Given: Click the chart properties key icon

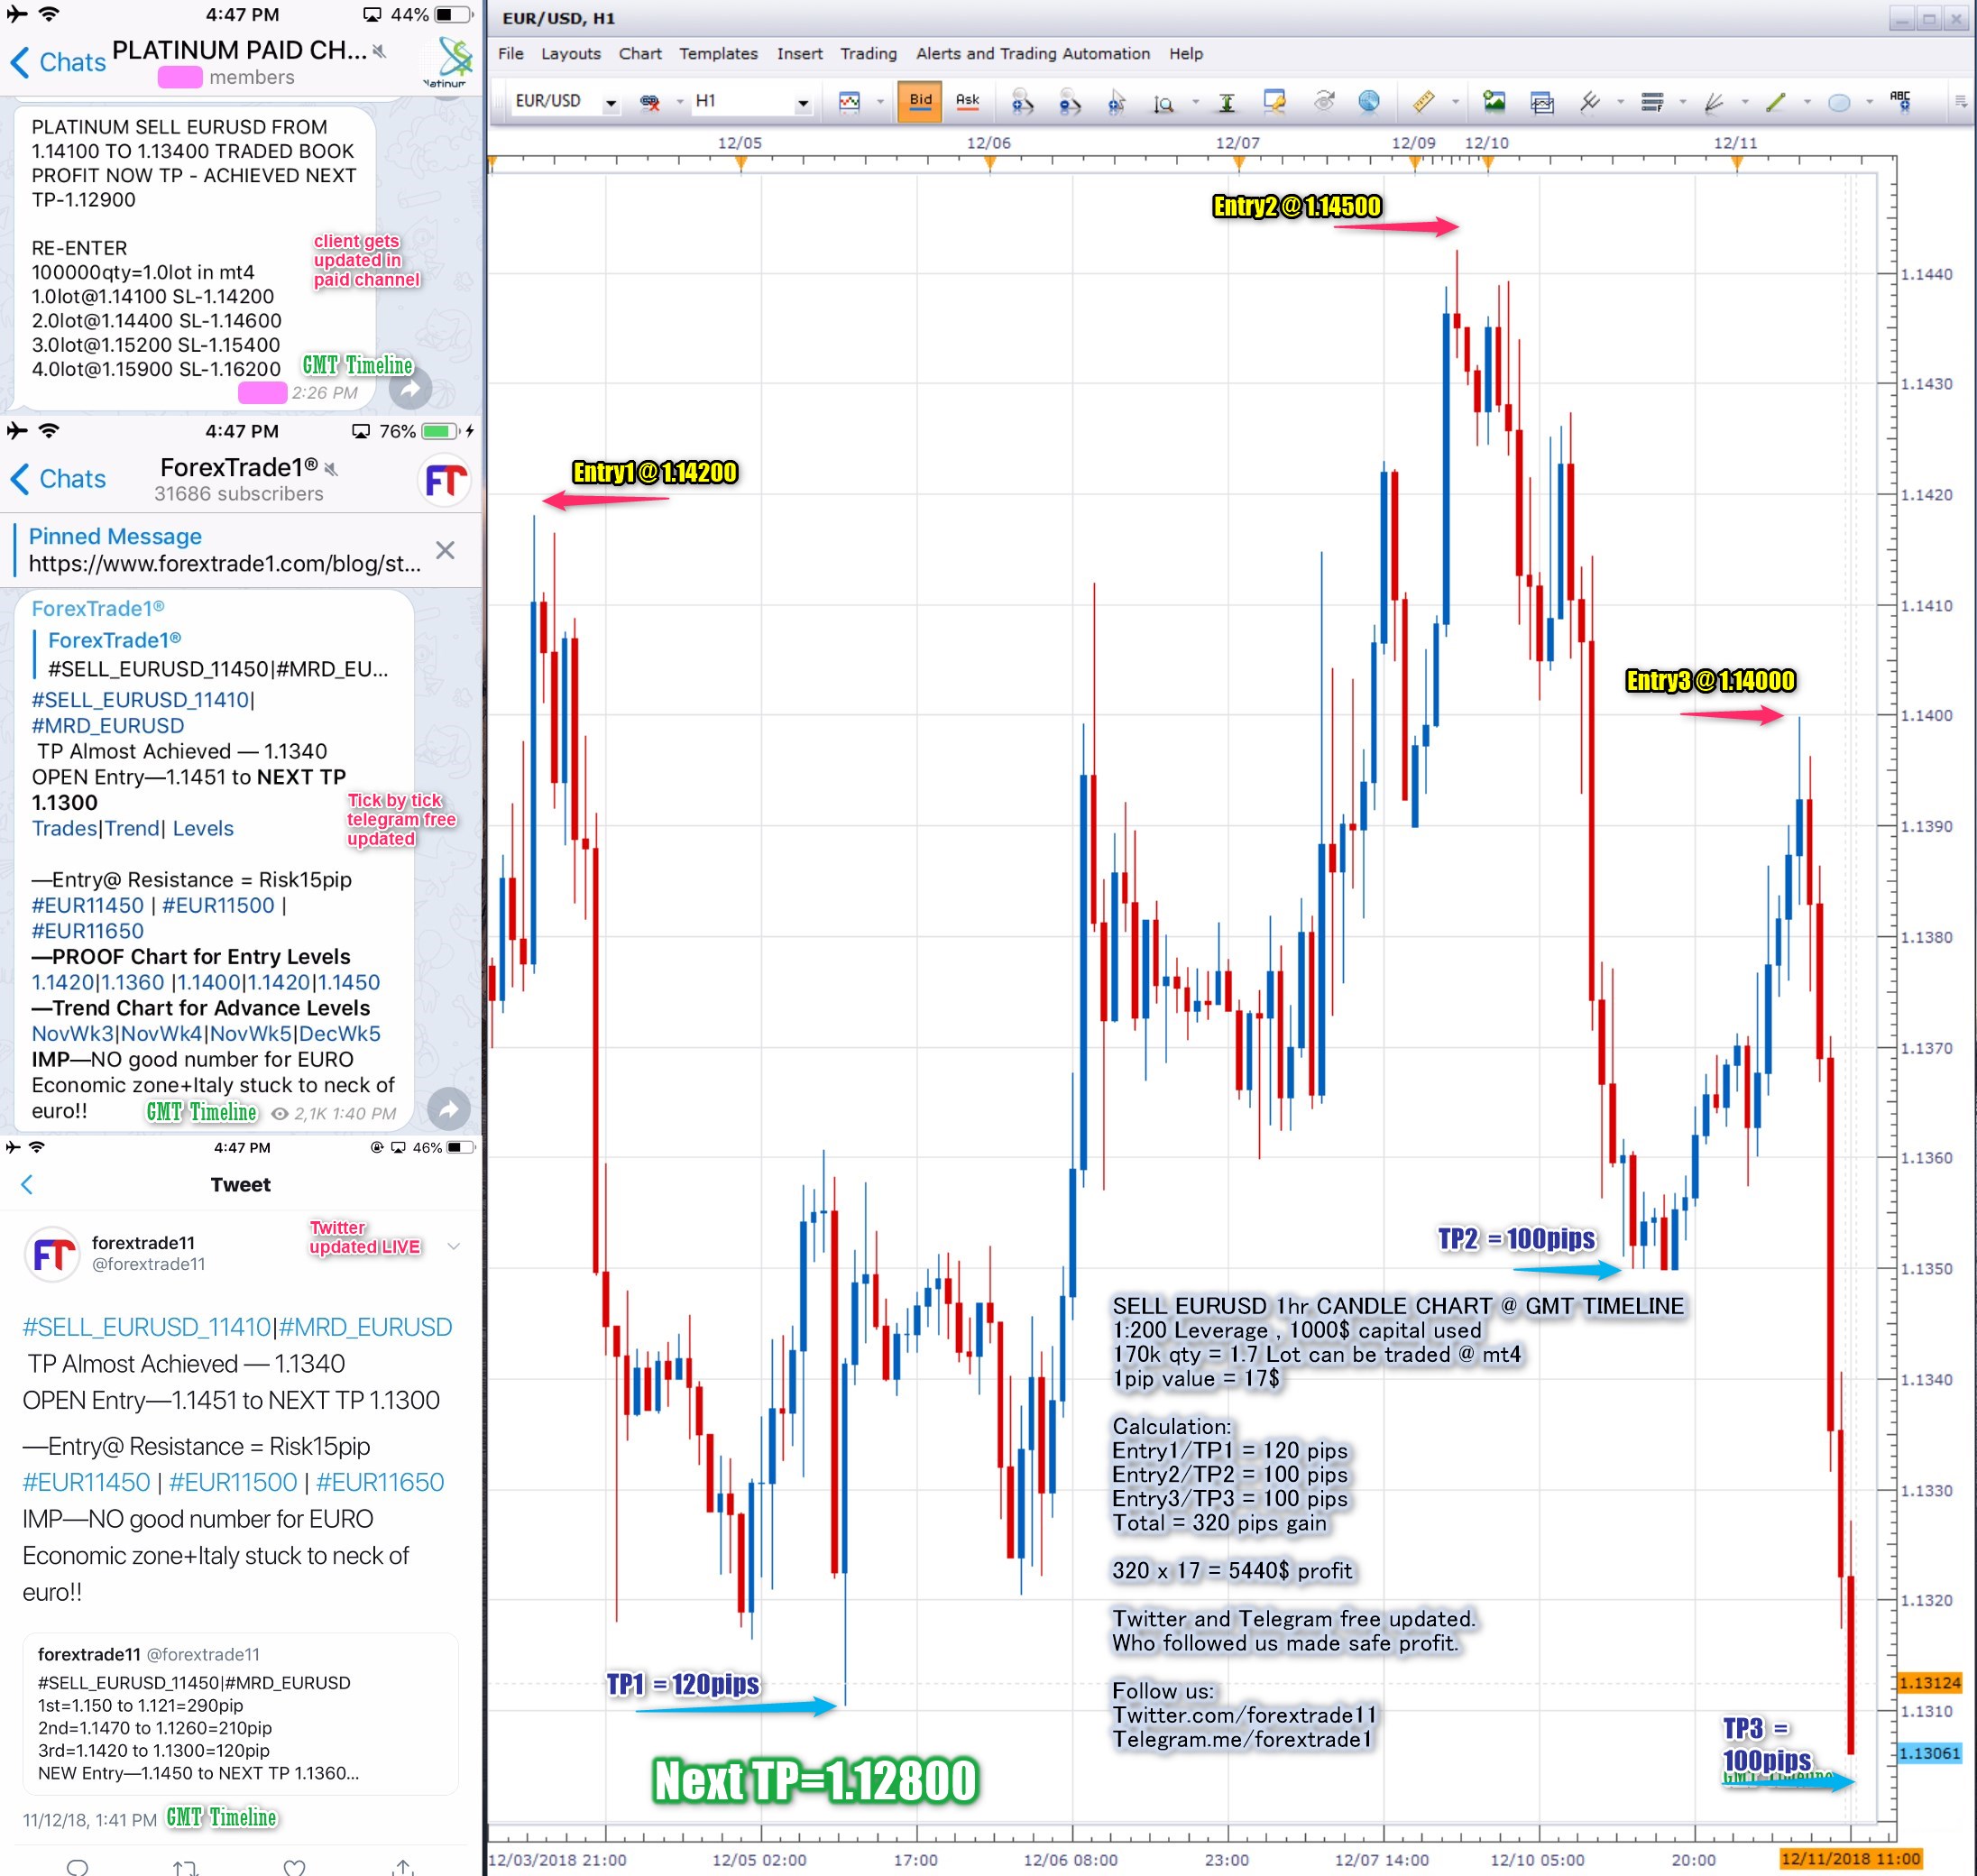Looking at the screenshot, I should [x=1274, y=101].
